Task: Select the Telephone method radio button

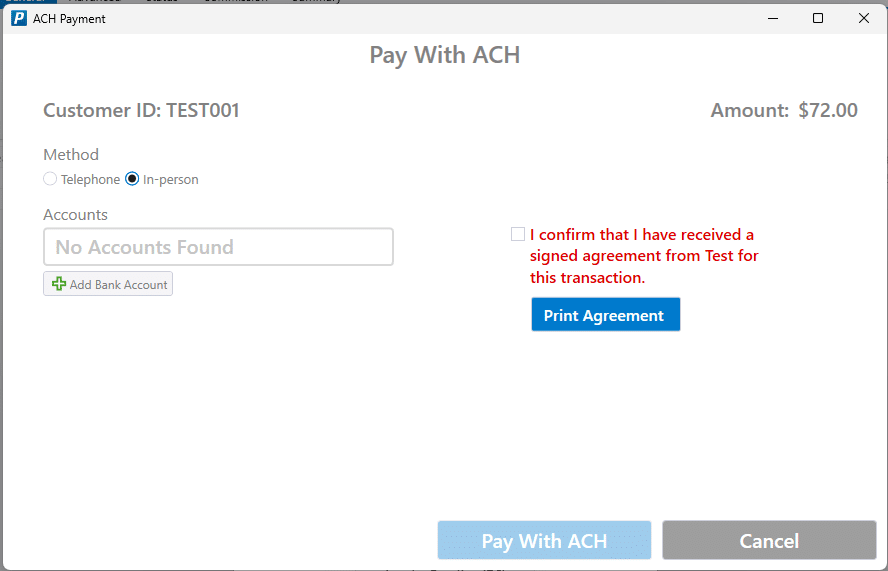Action: 50,179
